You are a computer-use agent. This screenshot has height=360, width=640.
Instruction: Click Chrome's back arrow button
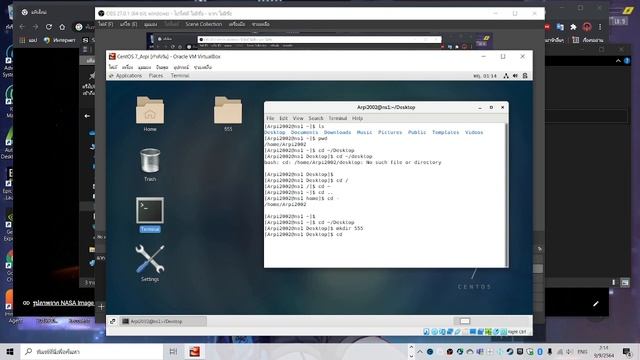pos(22,27)
